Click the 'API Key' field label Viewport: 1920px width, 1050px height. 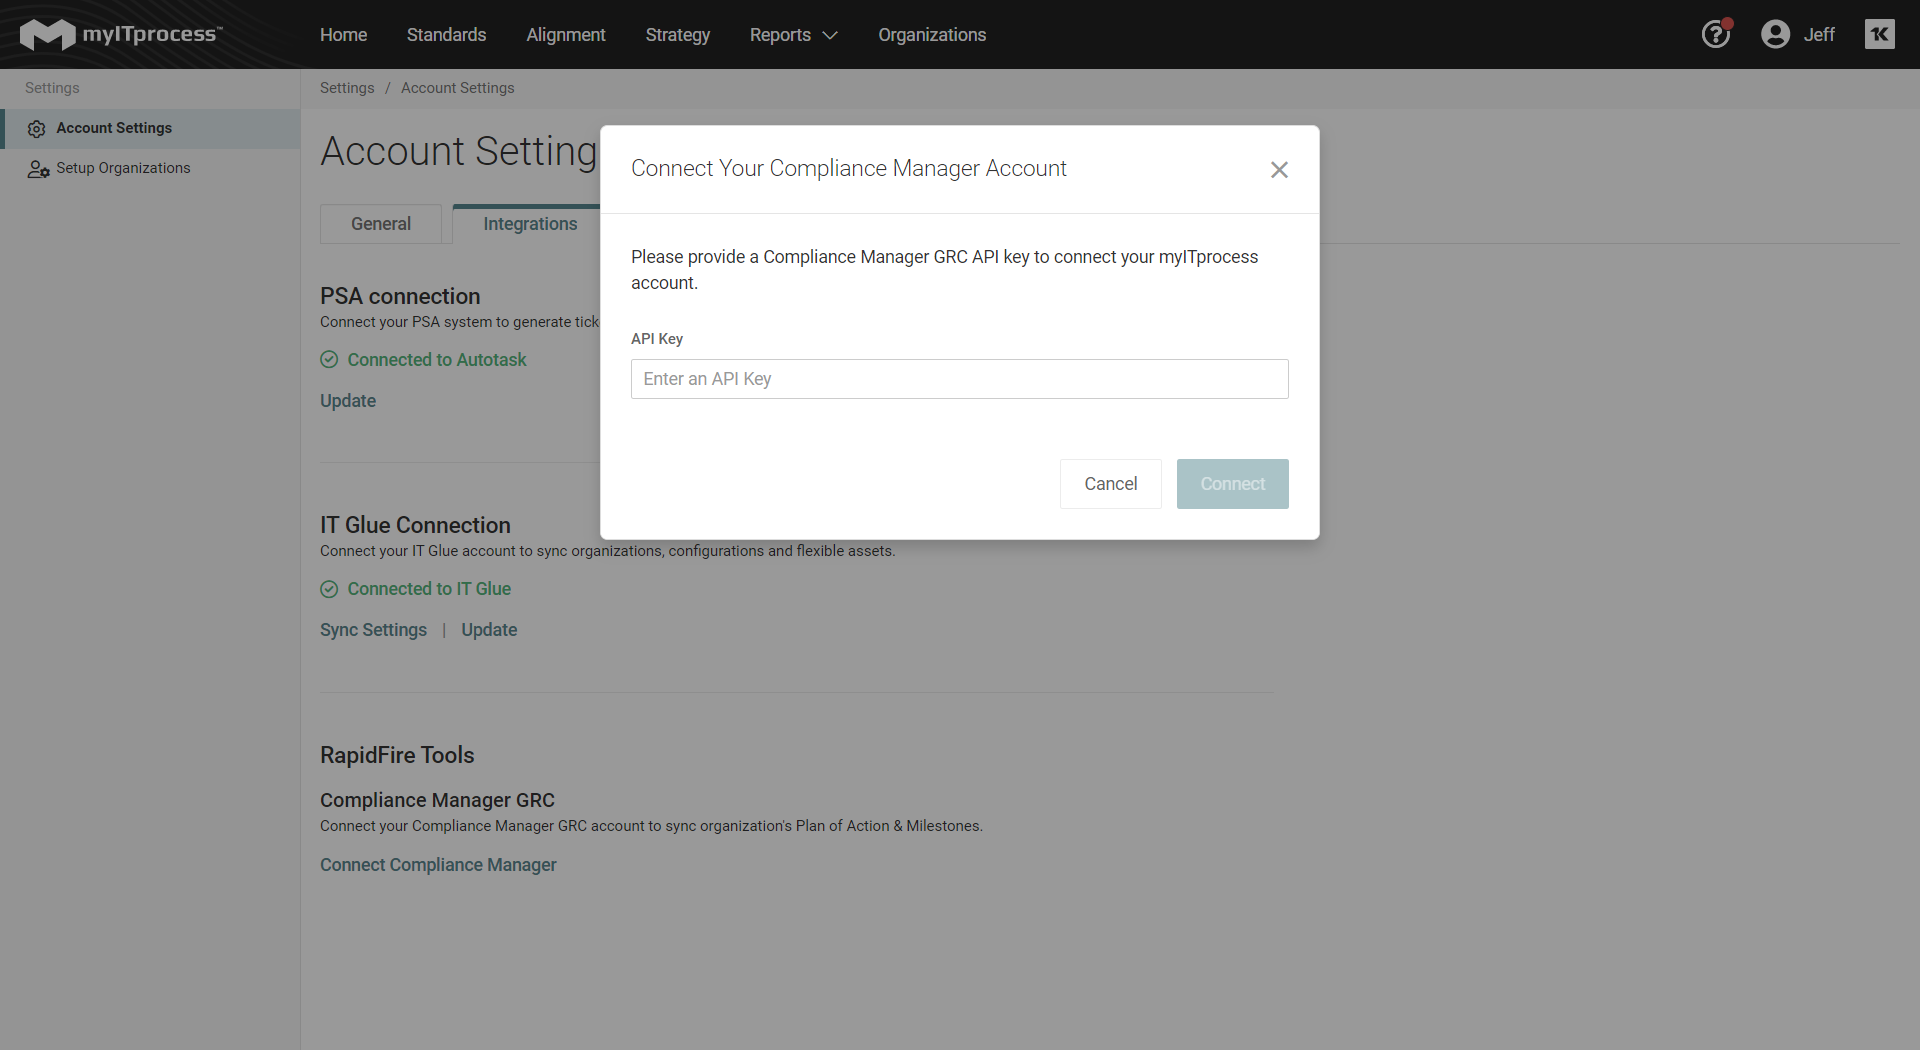(657, 339)
